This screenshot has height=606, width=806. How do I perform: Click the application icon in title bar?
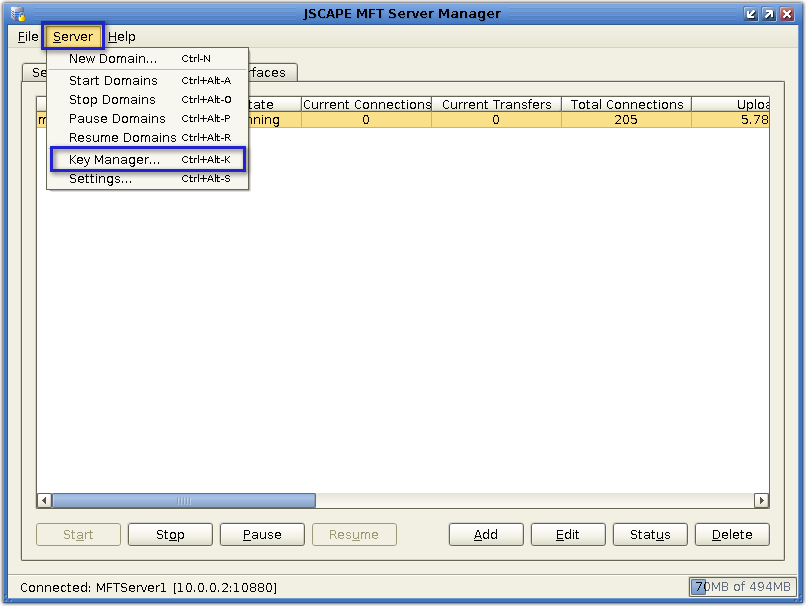pyautogui.click(x=18, y=13)
